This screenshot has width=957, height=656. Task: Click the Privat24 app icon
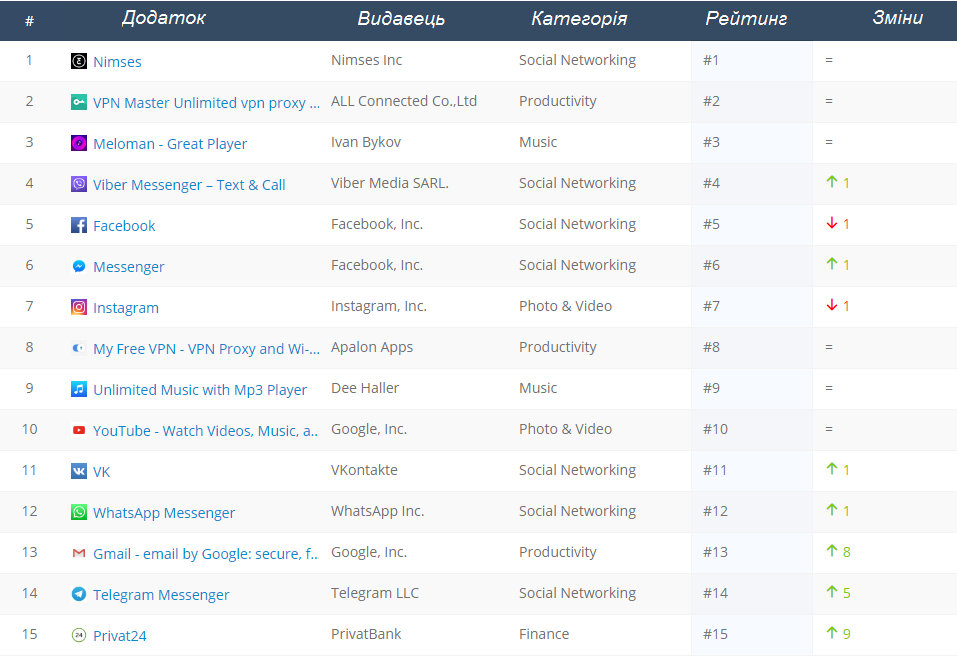[79, 635]
